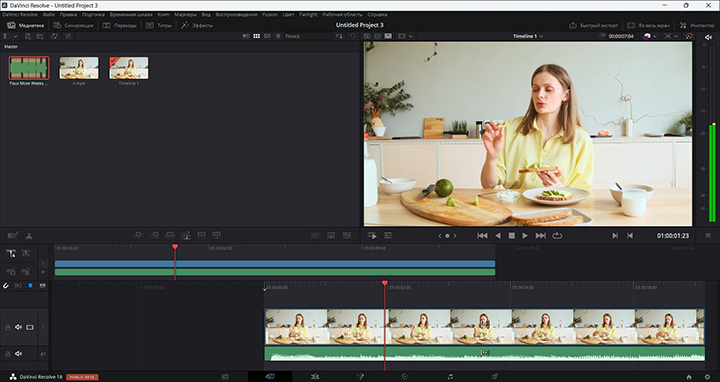Open the project settings gear icon
Image resolution: width=720 pixels, height=382 pixels.
(707, 376)
